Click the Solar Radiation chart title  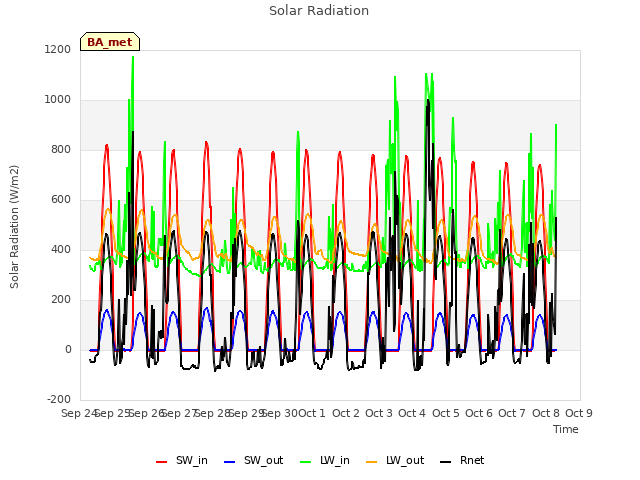(x=319, y=11)
